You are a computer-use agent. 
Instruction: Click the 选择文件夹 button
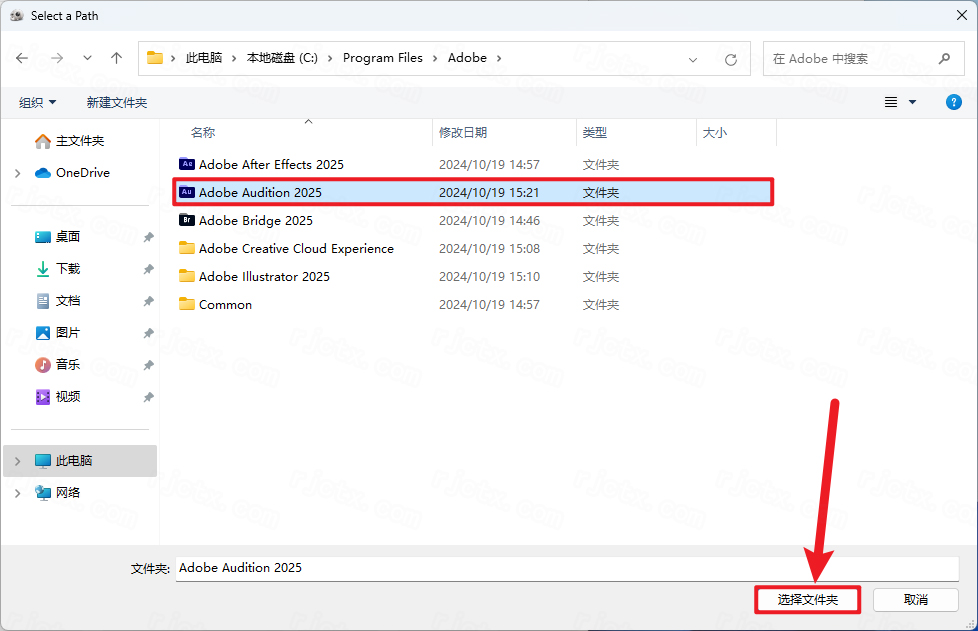(807, 600)
